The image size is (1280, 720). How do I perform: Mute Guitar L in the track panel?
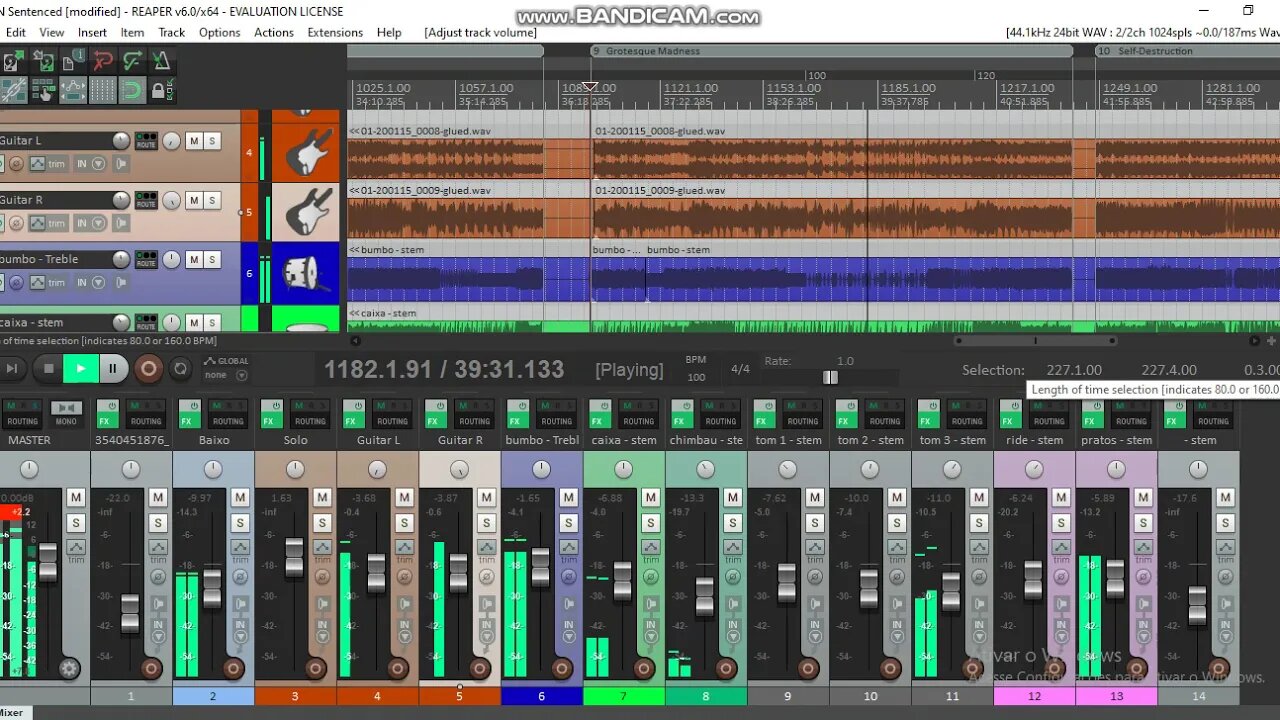[194, 141]
